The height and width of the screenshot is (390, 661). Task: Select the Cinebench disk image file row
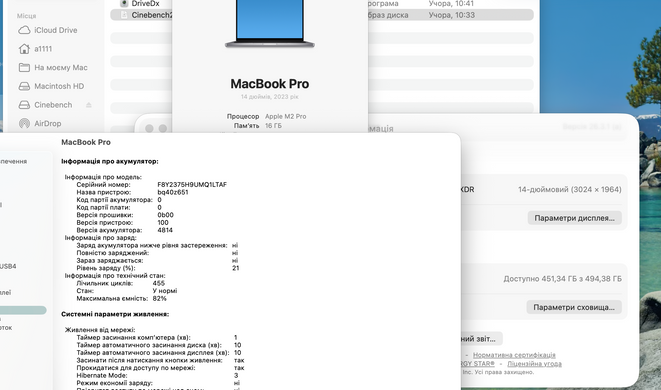(x=322, y=15)
